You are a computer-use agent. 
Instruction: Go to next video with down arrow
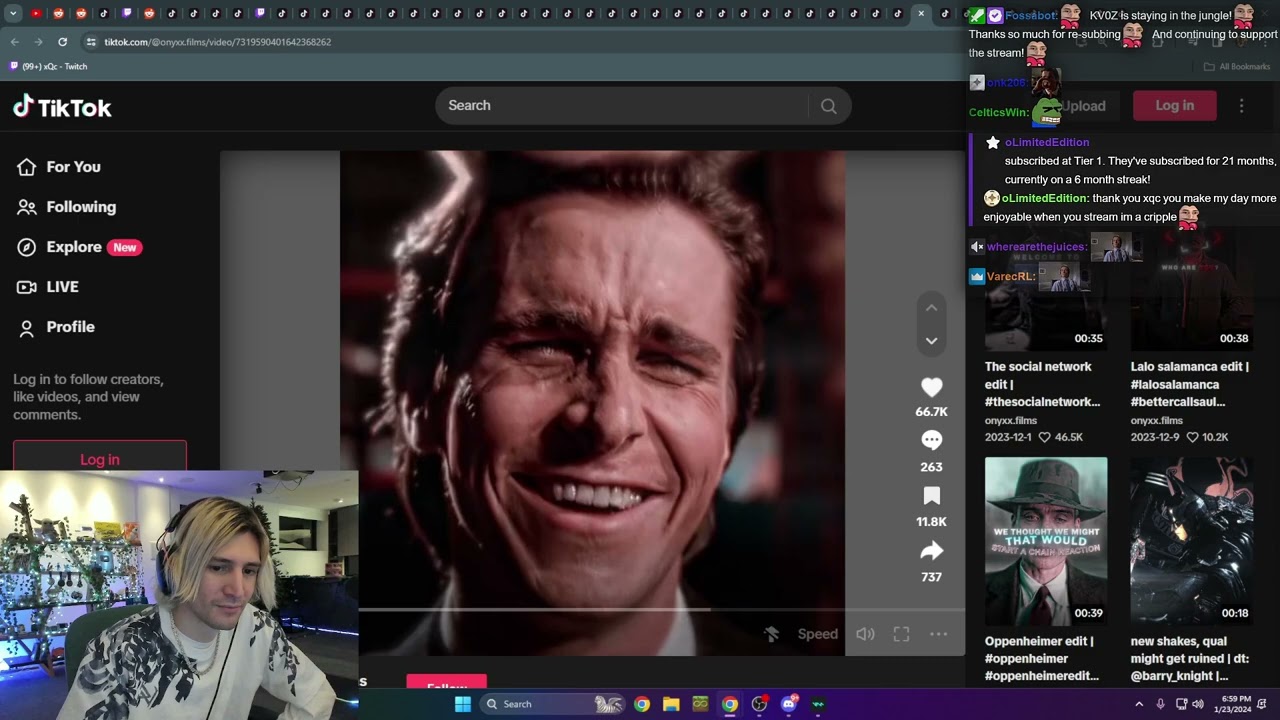click(931, 341)
